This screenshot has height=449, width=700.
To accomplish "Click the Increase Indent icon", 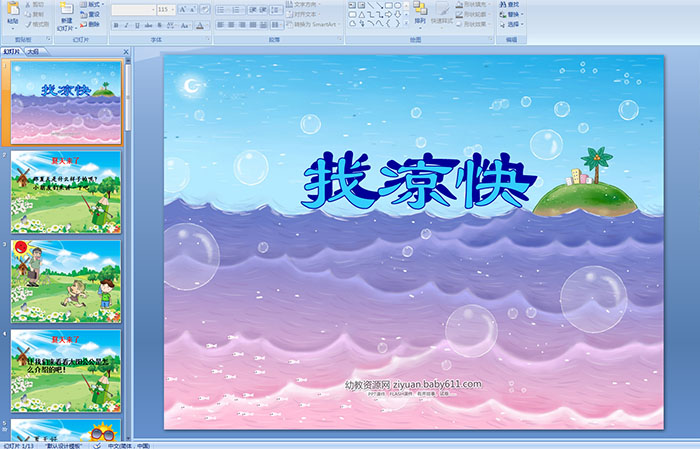I will [263, 9].
